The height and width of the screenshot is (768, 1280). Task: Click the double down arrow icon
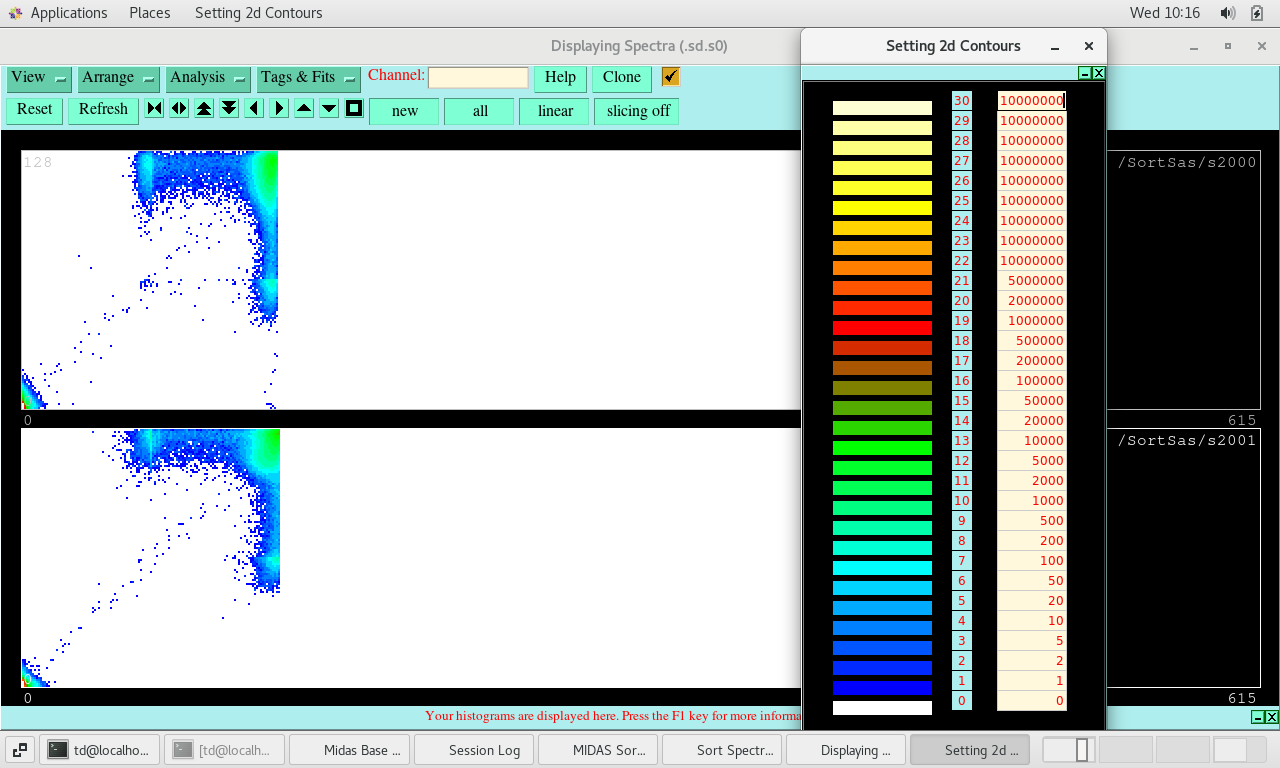(229, 109)
